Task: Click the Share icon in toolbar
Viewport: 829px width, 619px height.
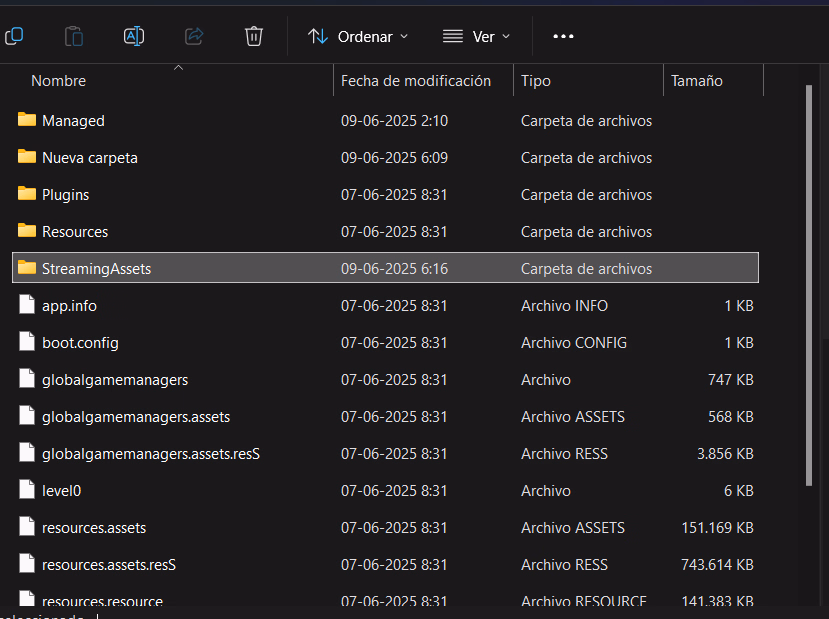Action: pyautogui.click(x=194, y=36)
